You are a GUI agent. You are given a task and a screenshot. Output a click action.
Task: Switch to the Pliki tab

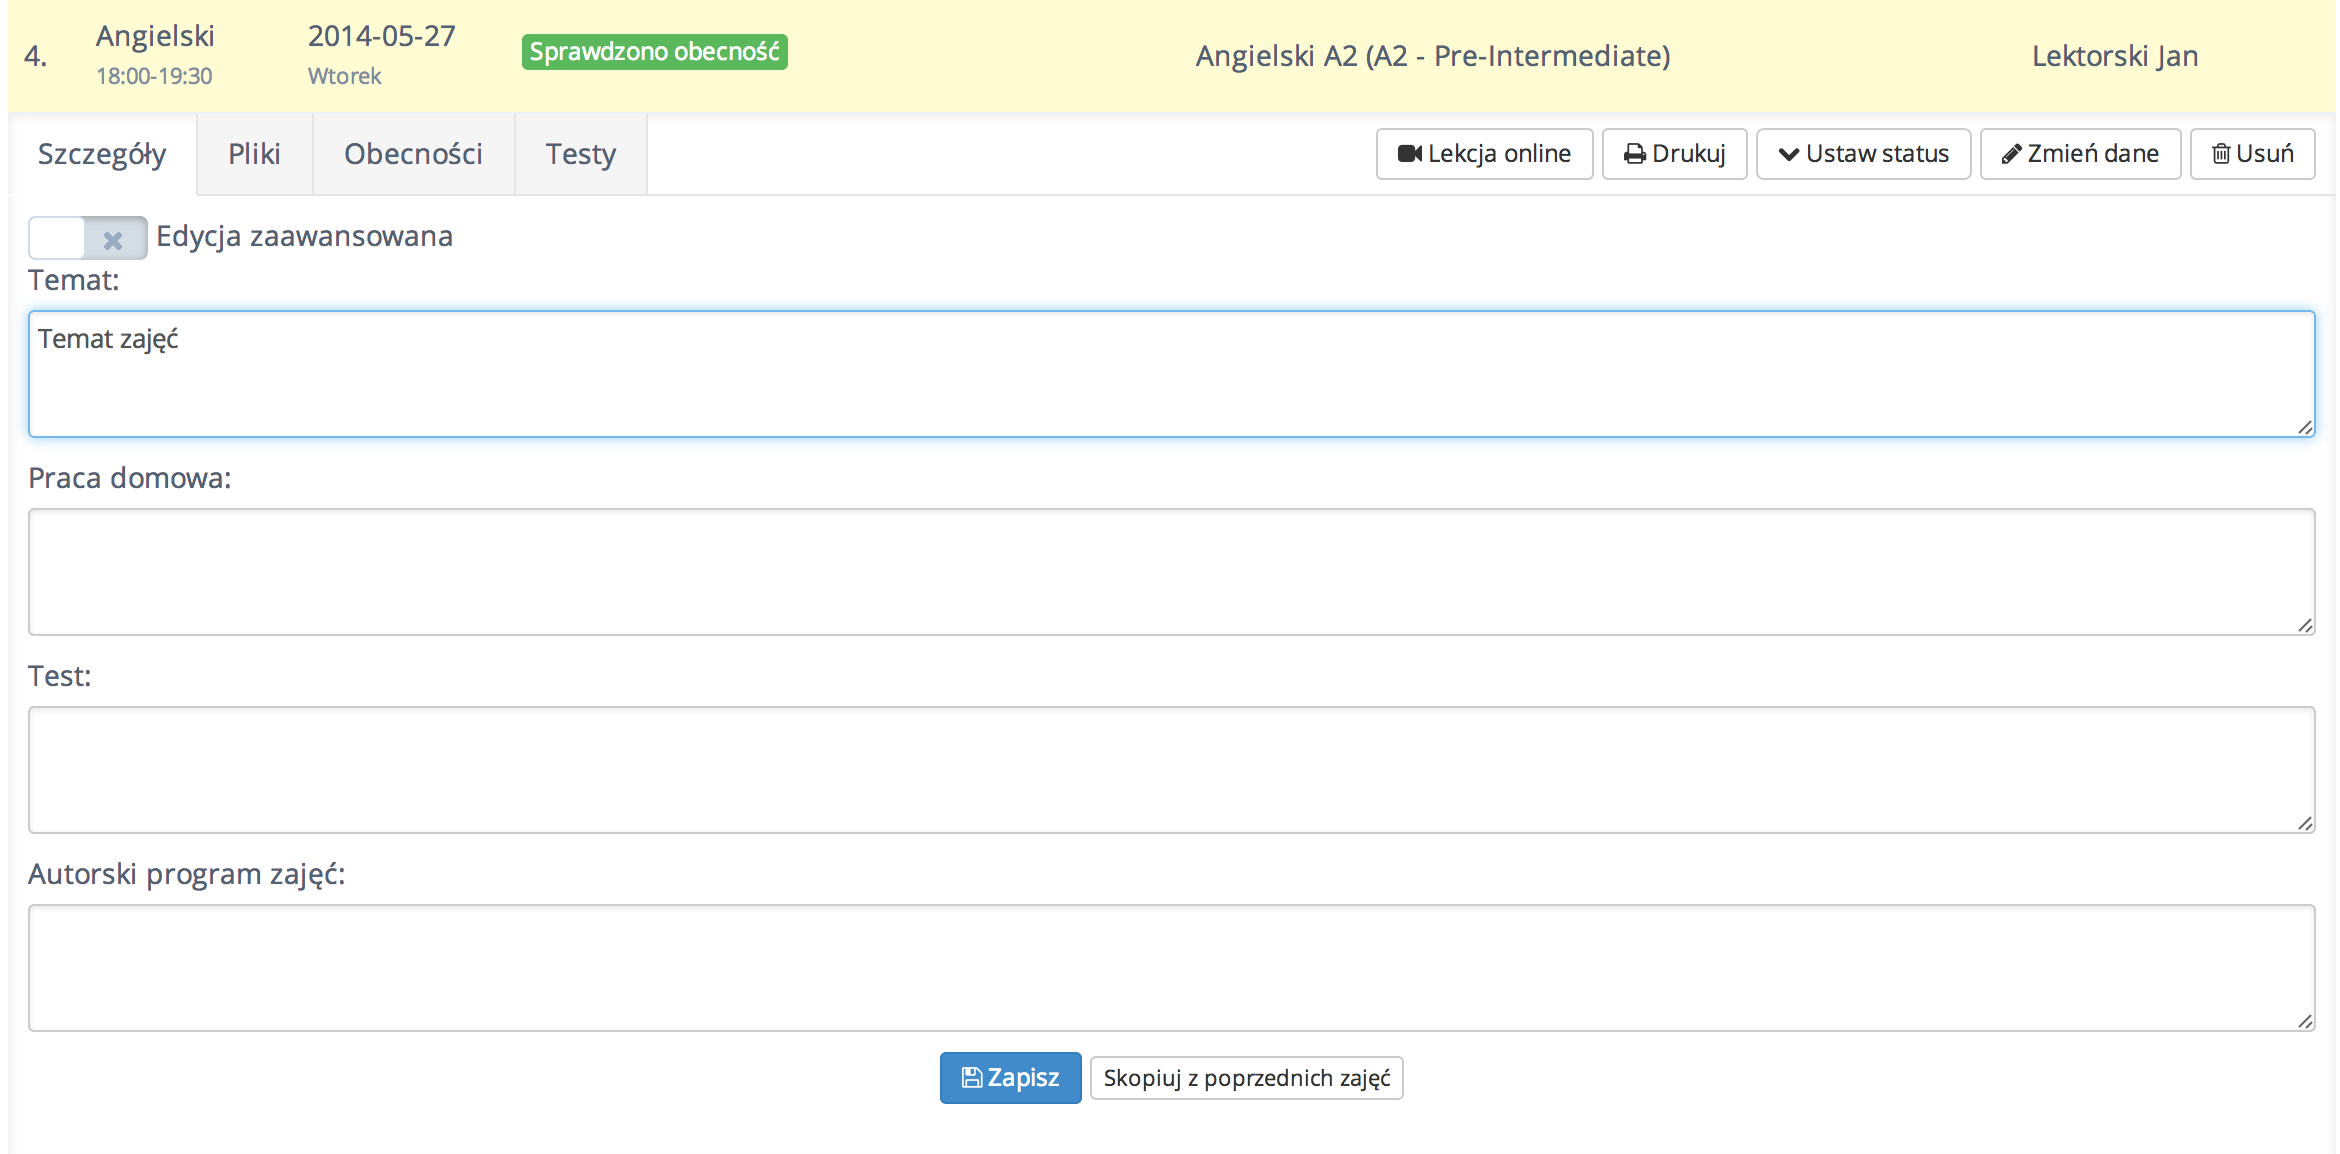coord(254,154)
